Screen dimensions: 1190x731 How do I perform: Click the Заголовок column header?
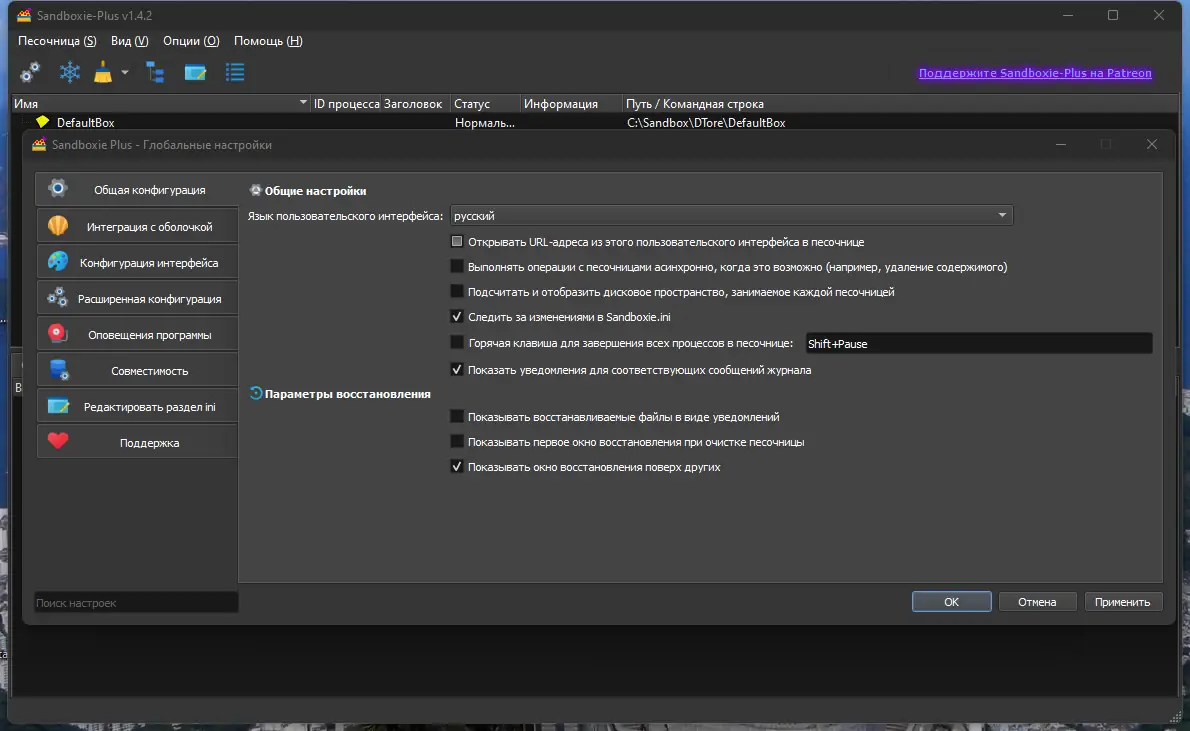413,104
